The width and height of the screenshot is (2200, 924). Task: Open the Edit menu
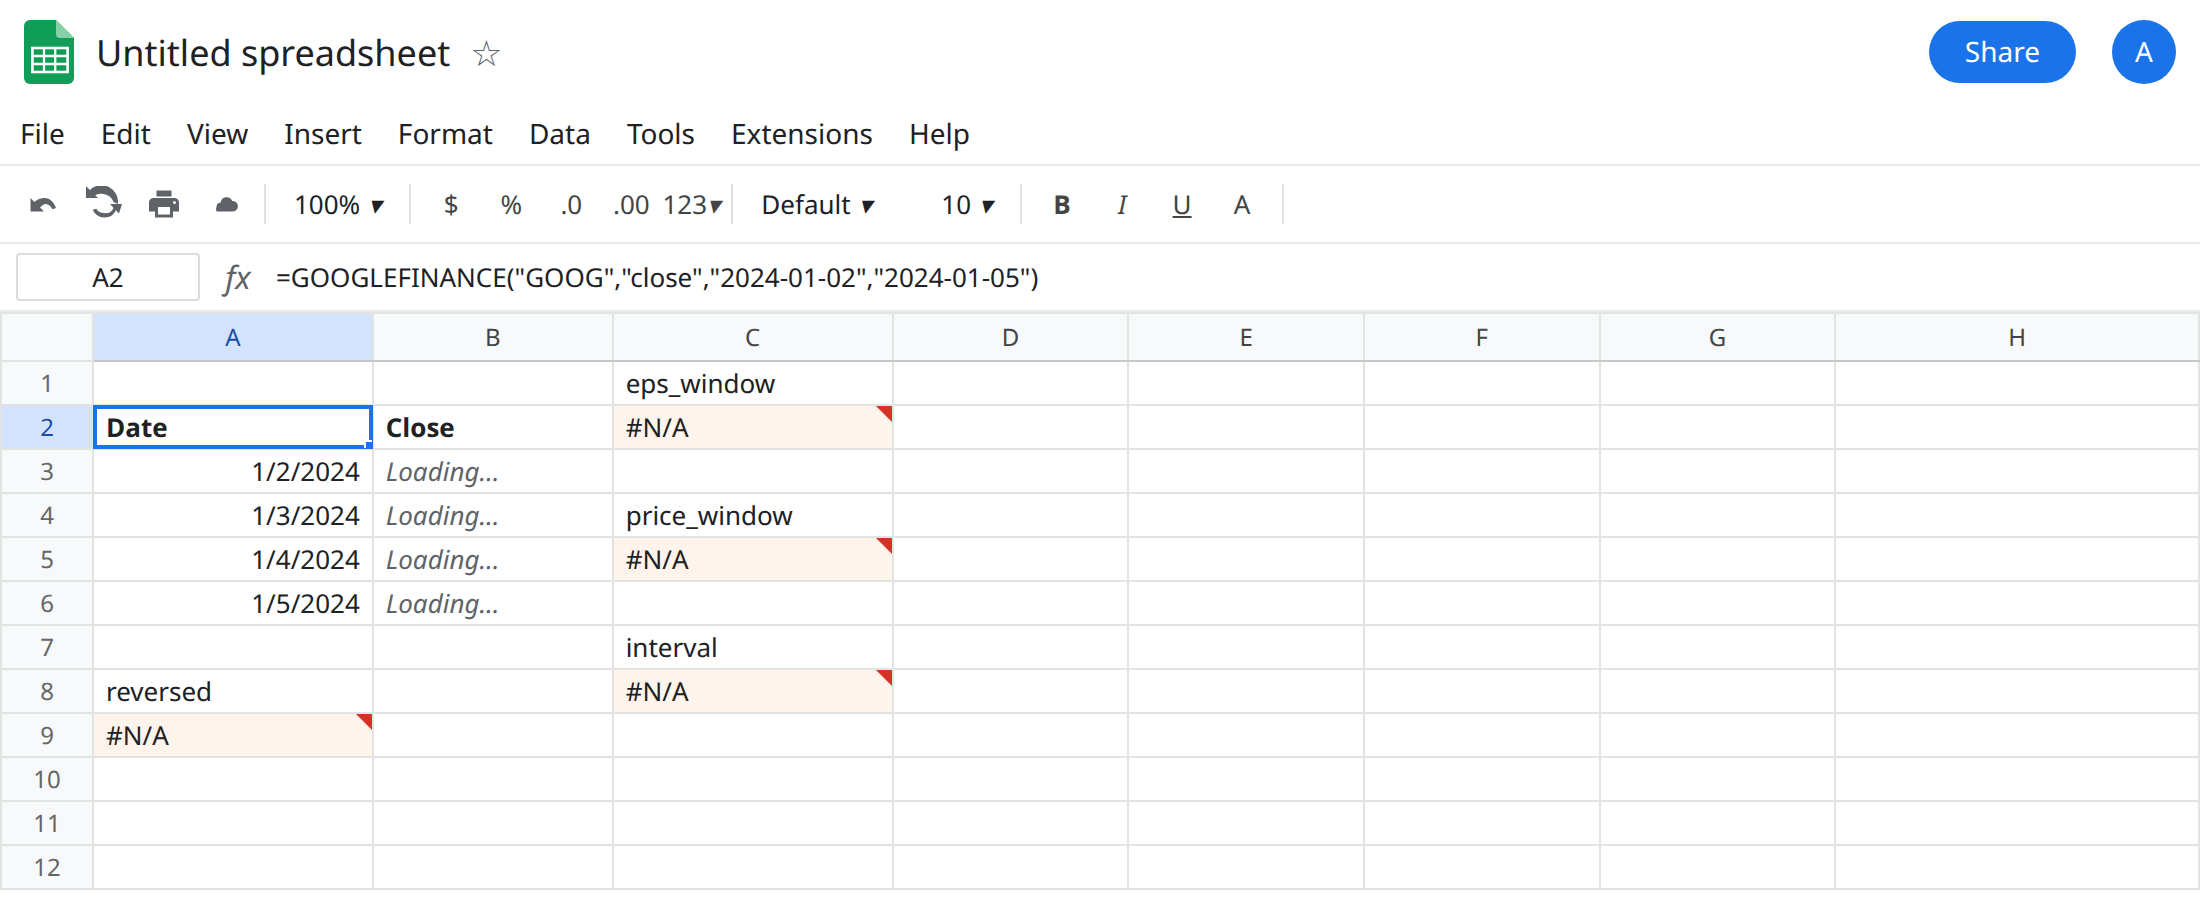pyautogui.click(x=126, y=134)
